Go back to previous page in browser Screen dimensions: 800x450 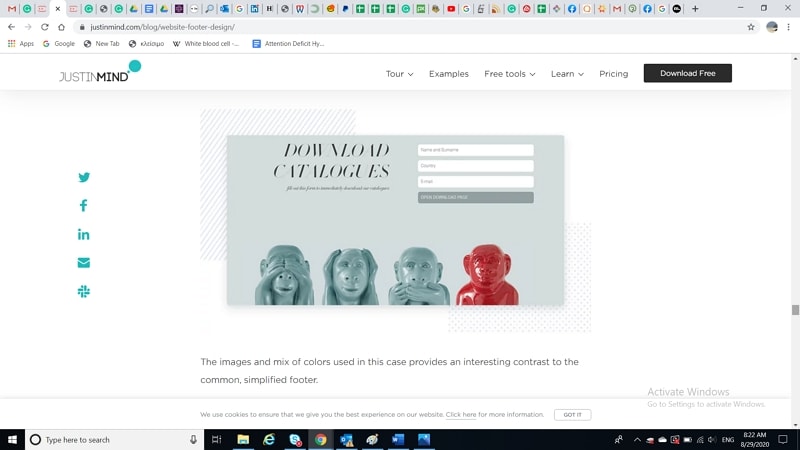(11, 27)
